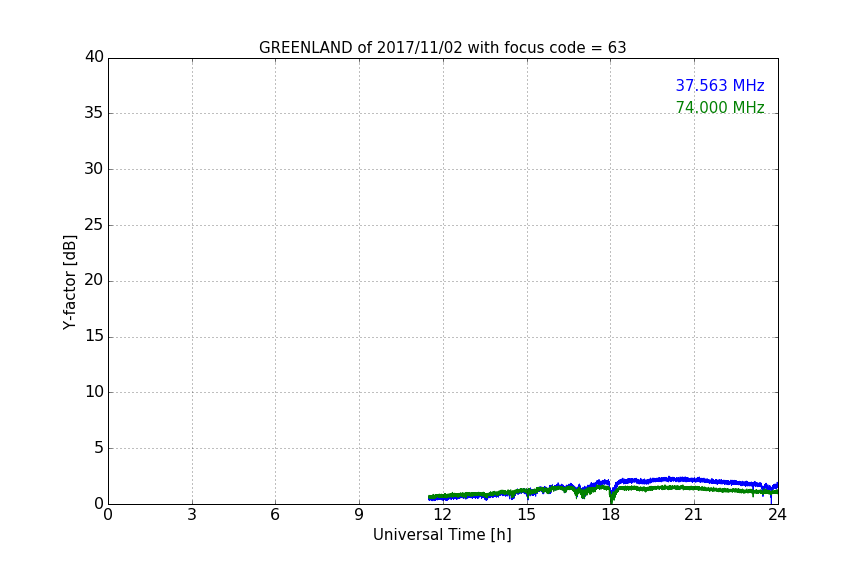The height and width of the screenshot is (576, 864).
Task: Click the x-axis tick label '18'
Action: pyautogui.click(x=611, y=515)
